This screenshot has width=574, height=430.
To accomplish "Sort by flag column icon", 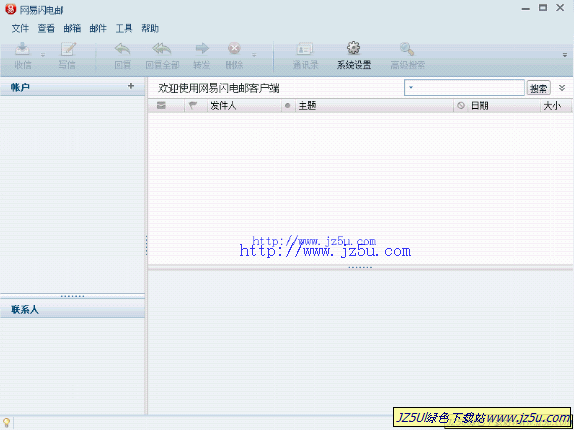I will [x=193, y=106].
